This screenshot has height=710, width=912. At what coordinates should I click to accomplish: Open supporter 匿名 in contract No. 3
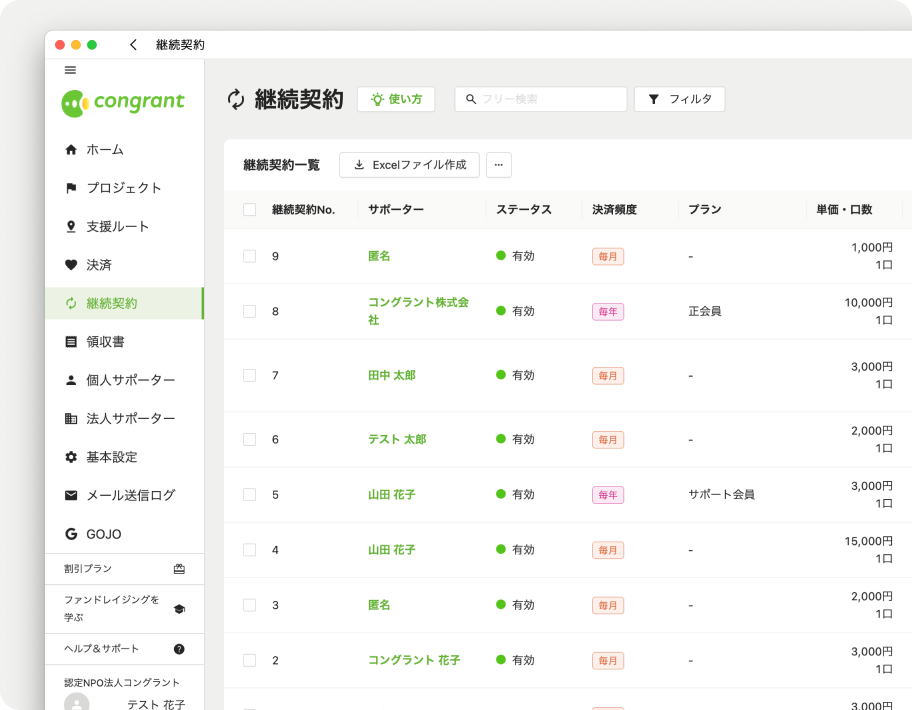tap(379, 605)
